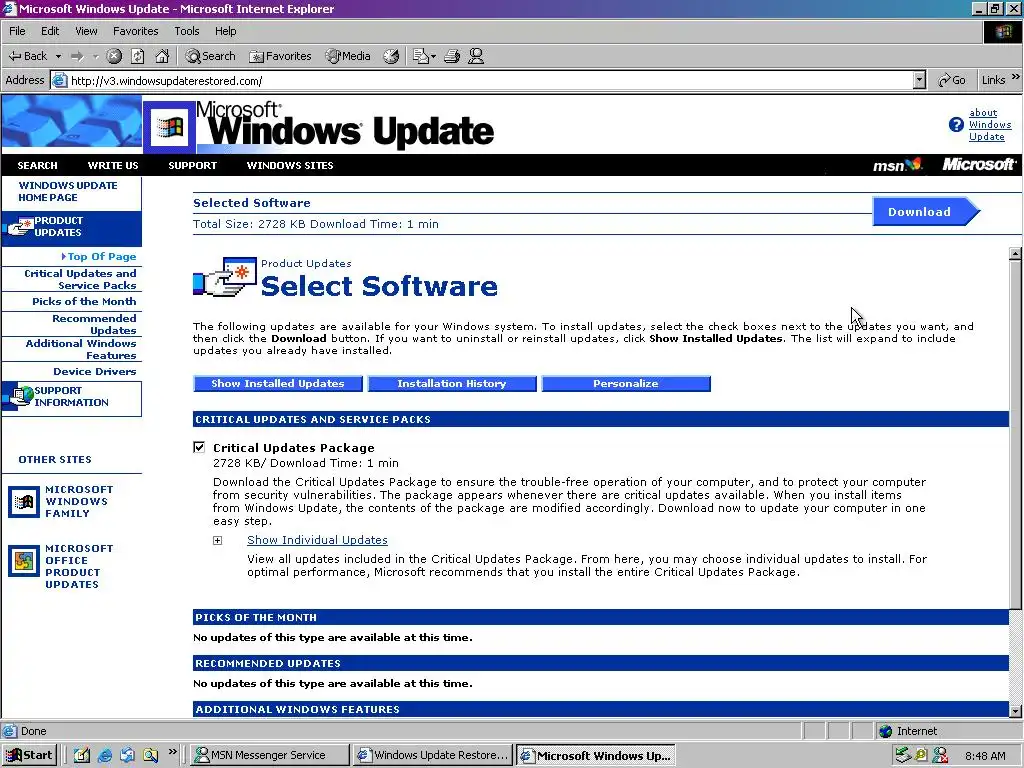
Task: Click the Start button
Action: 29,755
